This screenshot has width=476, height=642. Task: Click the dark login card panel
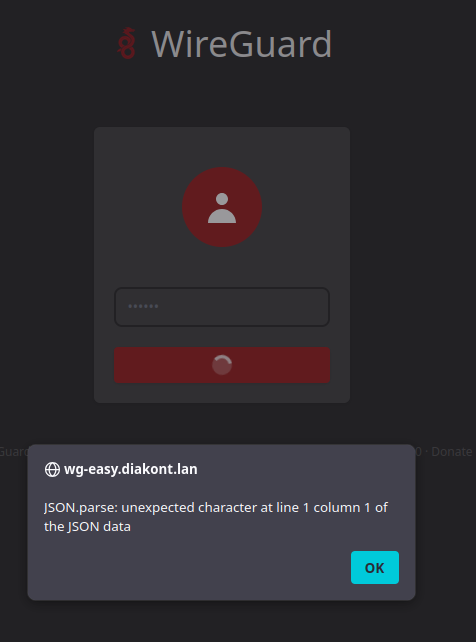pos(222,265)
